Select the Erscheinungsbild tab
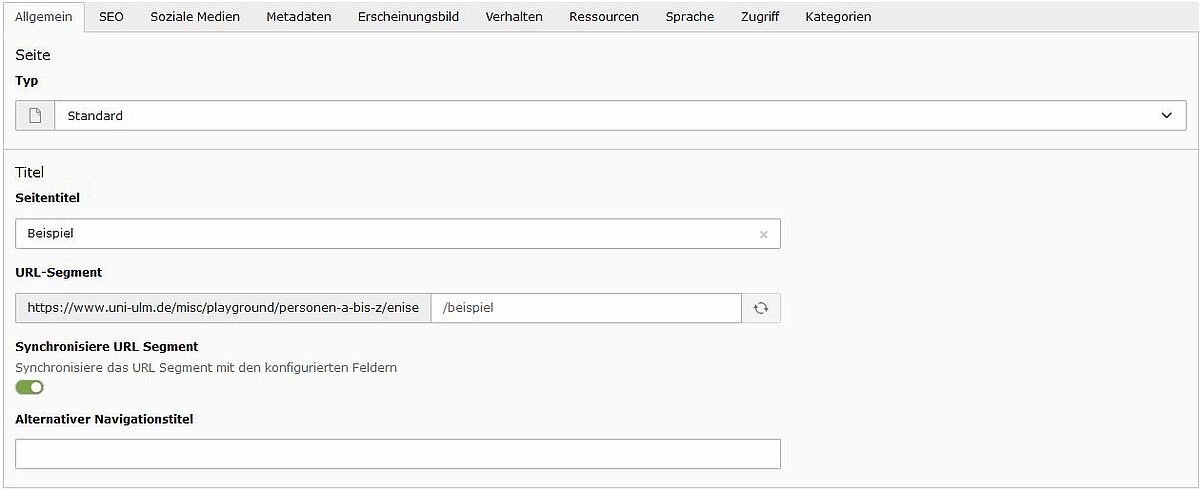 click(408, 17)
